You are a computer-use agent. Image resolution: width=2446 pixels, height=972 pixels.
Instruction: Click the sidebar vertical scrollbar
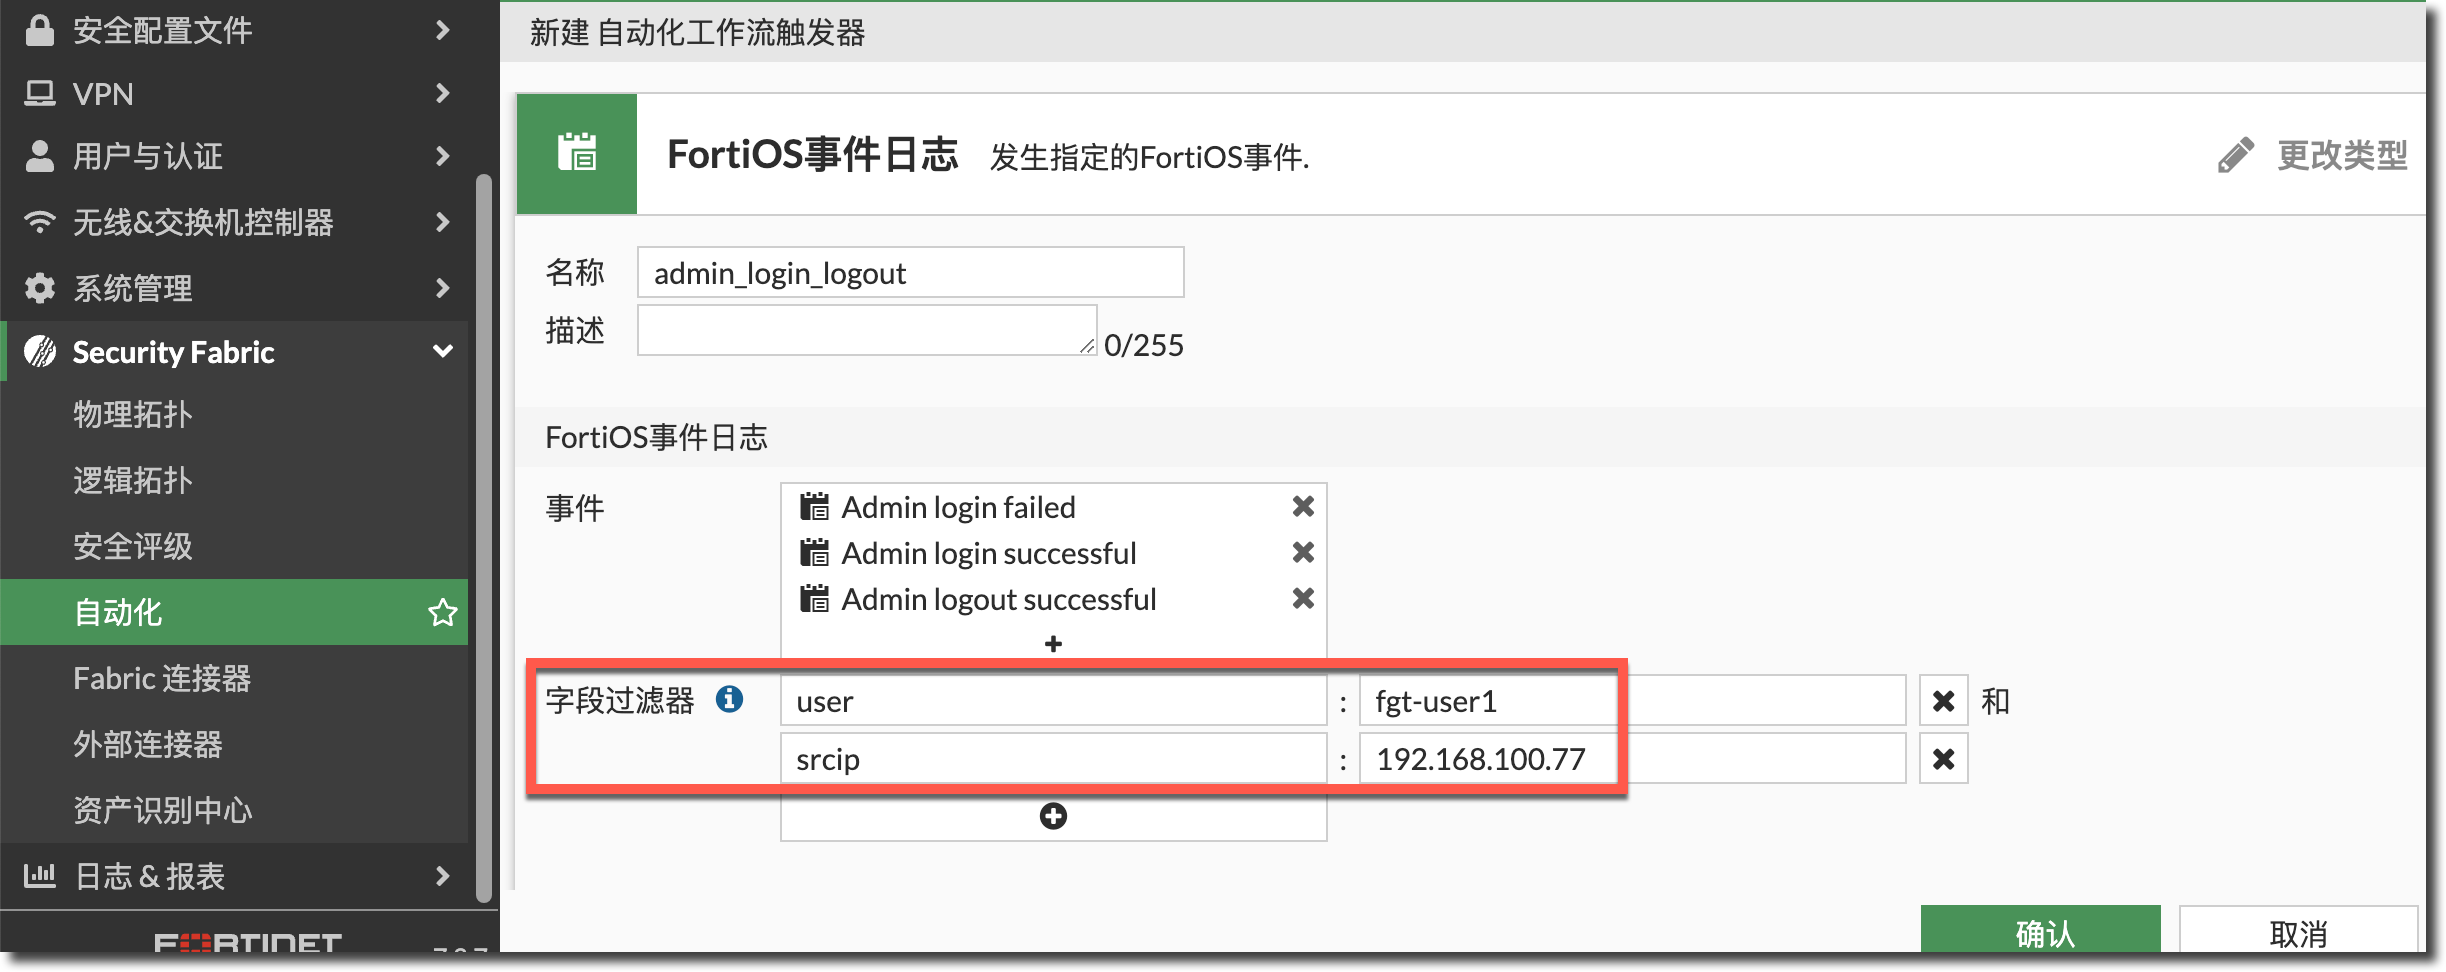(484, 540)
